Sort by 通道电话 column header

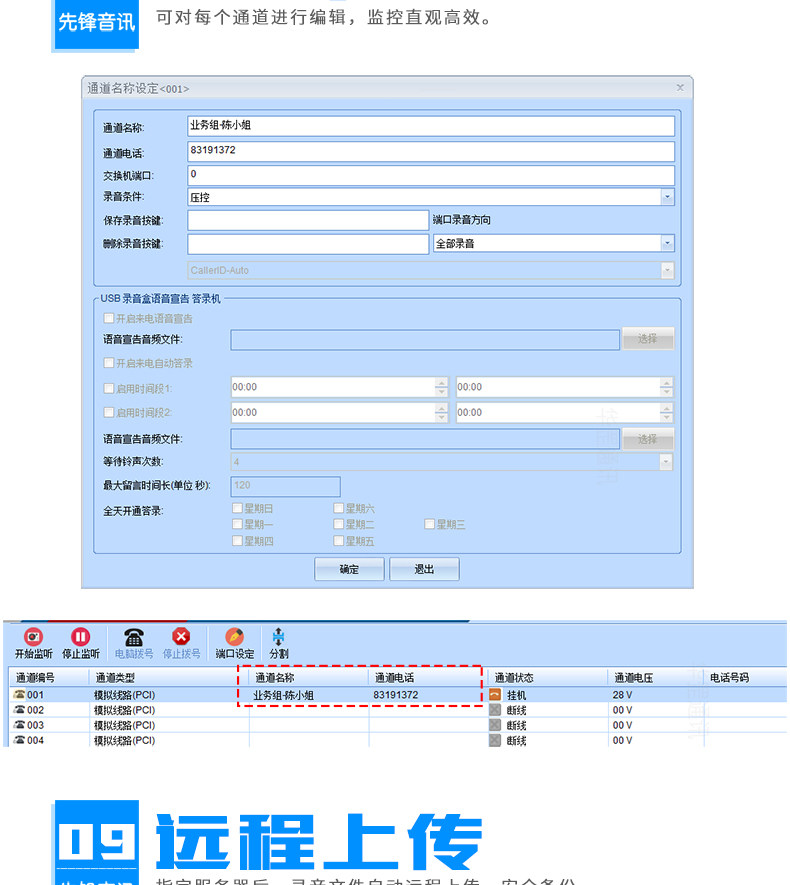(x=394, y=677)
